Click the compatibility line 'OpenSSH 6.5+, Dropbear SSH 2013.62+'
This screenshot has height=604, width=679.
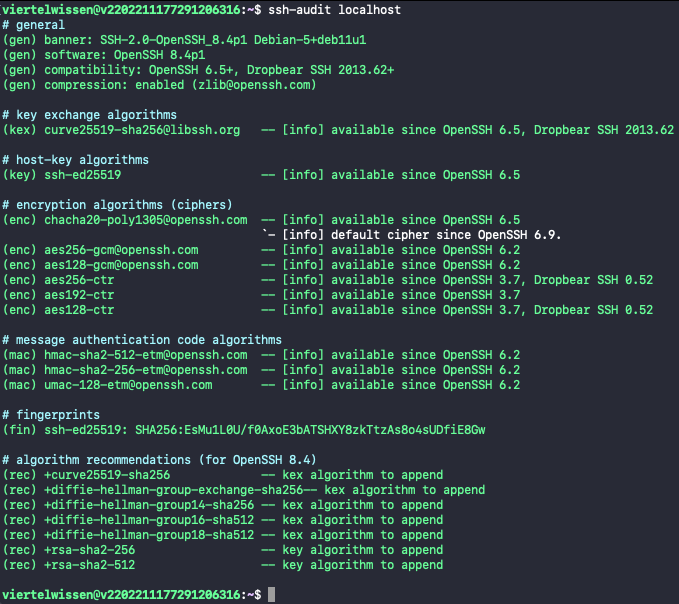[x=272, y=70]
